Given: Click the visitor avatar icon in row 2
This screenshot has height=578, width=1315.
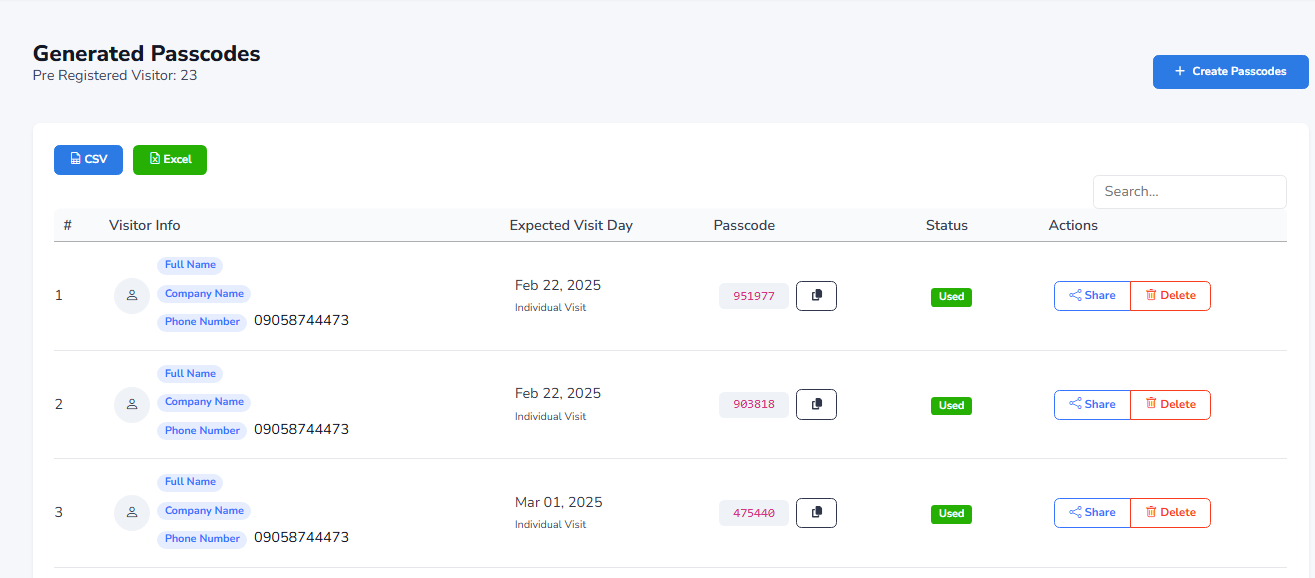Looking at the screenshot, I should (132, 404).
